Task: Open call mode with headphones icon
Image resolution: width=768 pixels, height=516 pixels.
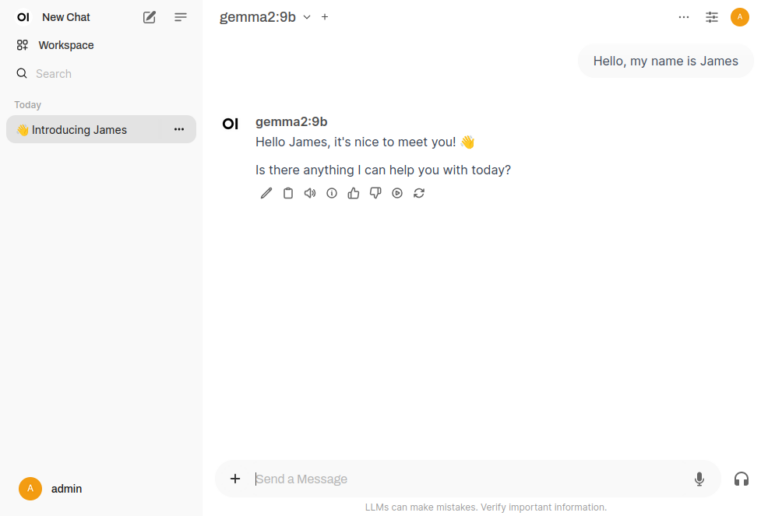Action: [x=741, y=479]
